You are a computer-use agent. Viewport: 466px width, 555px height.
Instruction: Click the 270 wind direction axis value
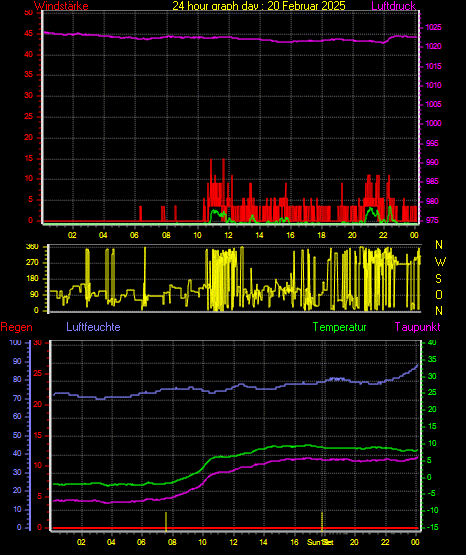(x=33, y=263)
